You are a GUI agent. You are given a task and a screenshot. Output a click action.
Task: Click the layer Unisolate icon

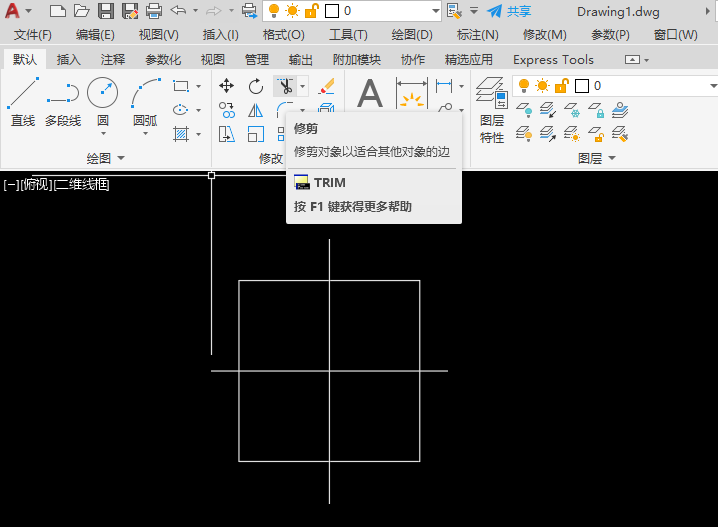pyautogui.click(x=548, y=134)
